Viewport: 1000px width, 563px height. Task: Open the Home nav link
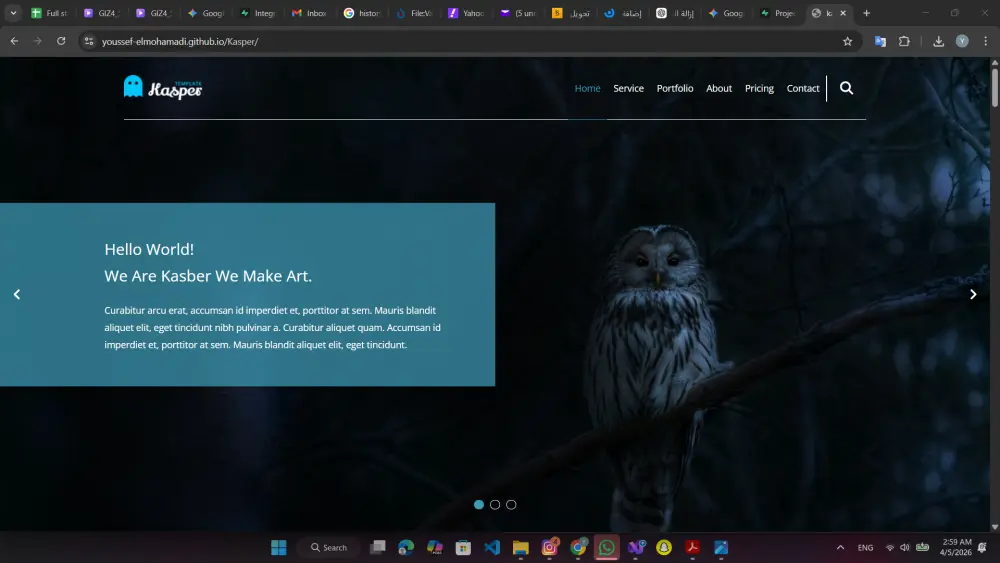[587, 88]
